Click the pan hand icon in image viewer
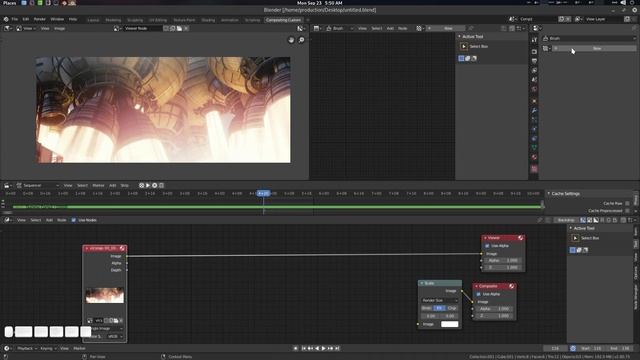This screenshot has width=640, height=360. [x=291, y=40]
